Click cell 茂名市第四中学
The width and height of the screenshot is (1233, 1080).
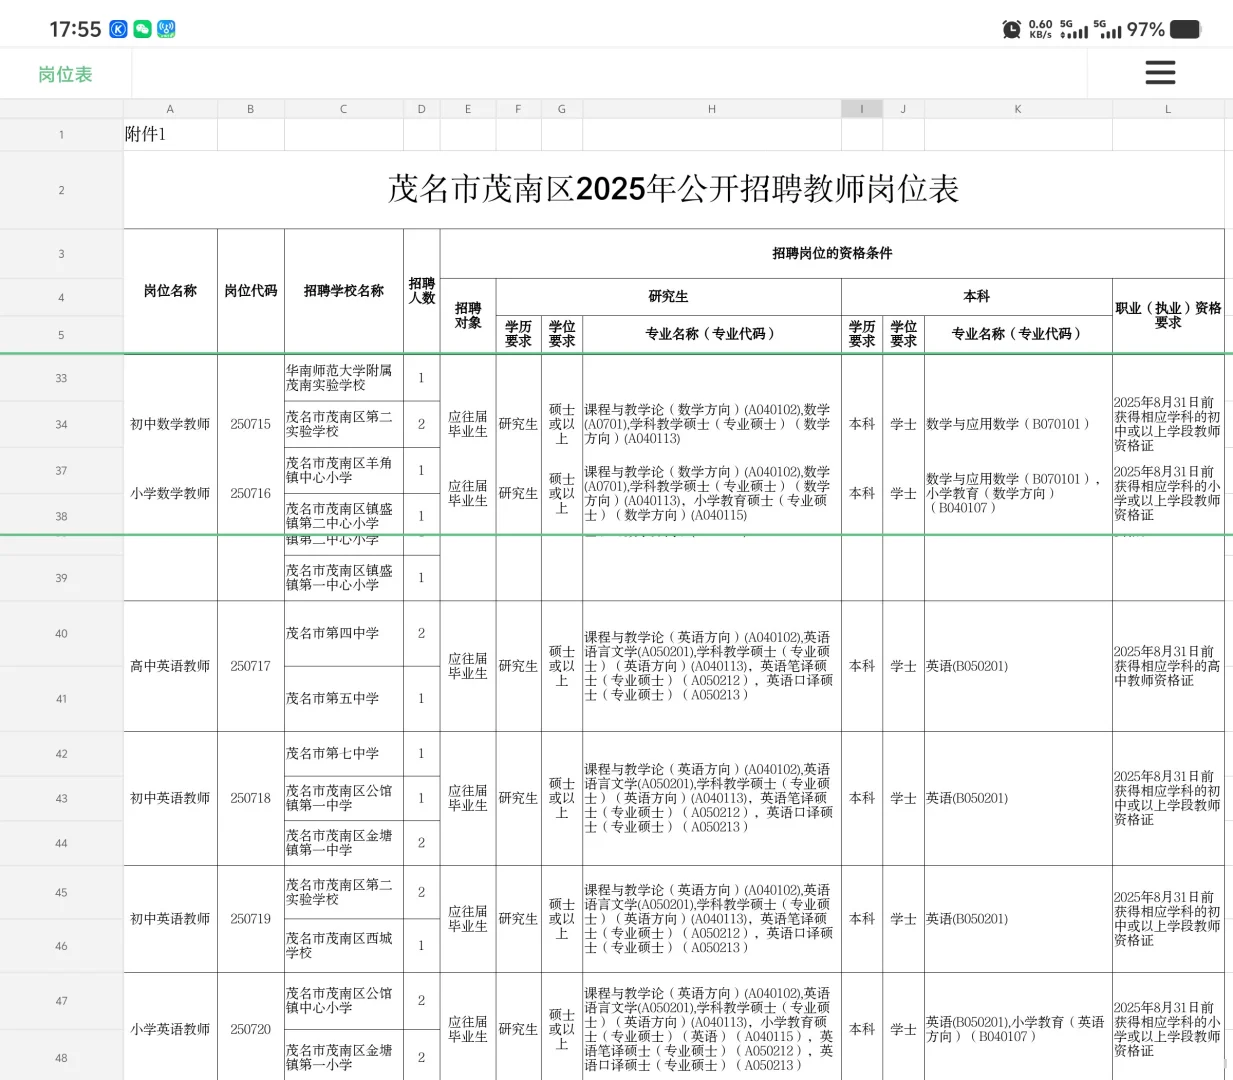(344, 634)
